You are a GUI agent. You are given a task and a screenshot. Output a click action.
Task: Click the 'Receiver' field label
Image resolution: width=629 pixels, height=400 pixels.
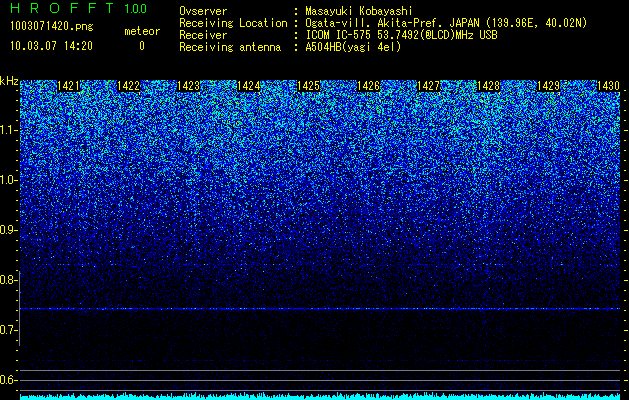click(203, 35)
